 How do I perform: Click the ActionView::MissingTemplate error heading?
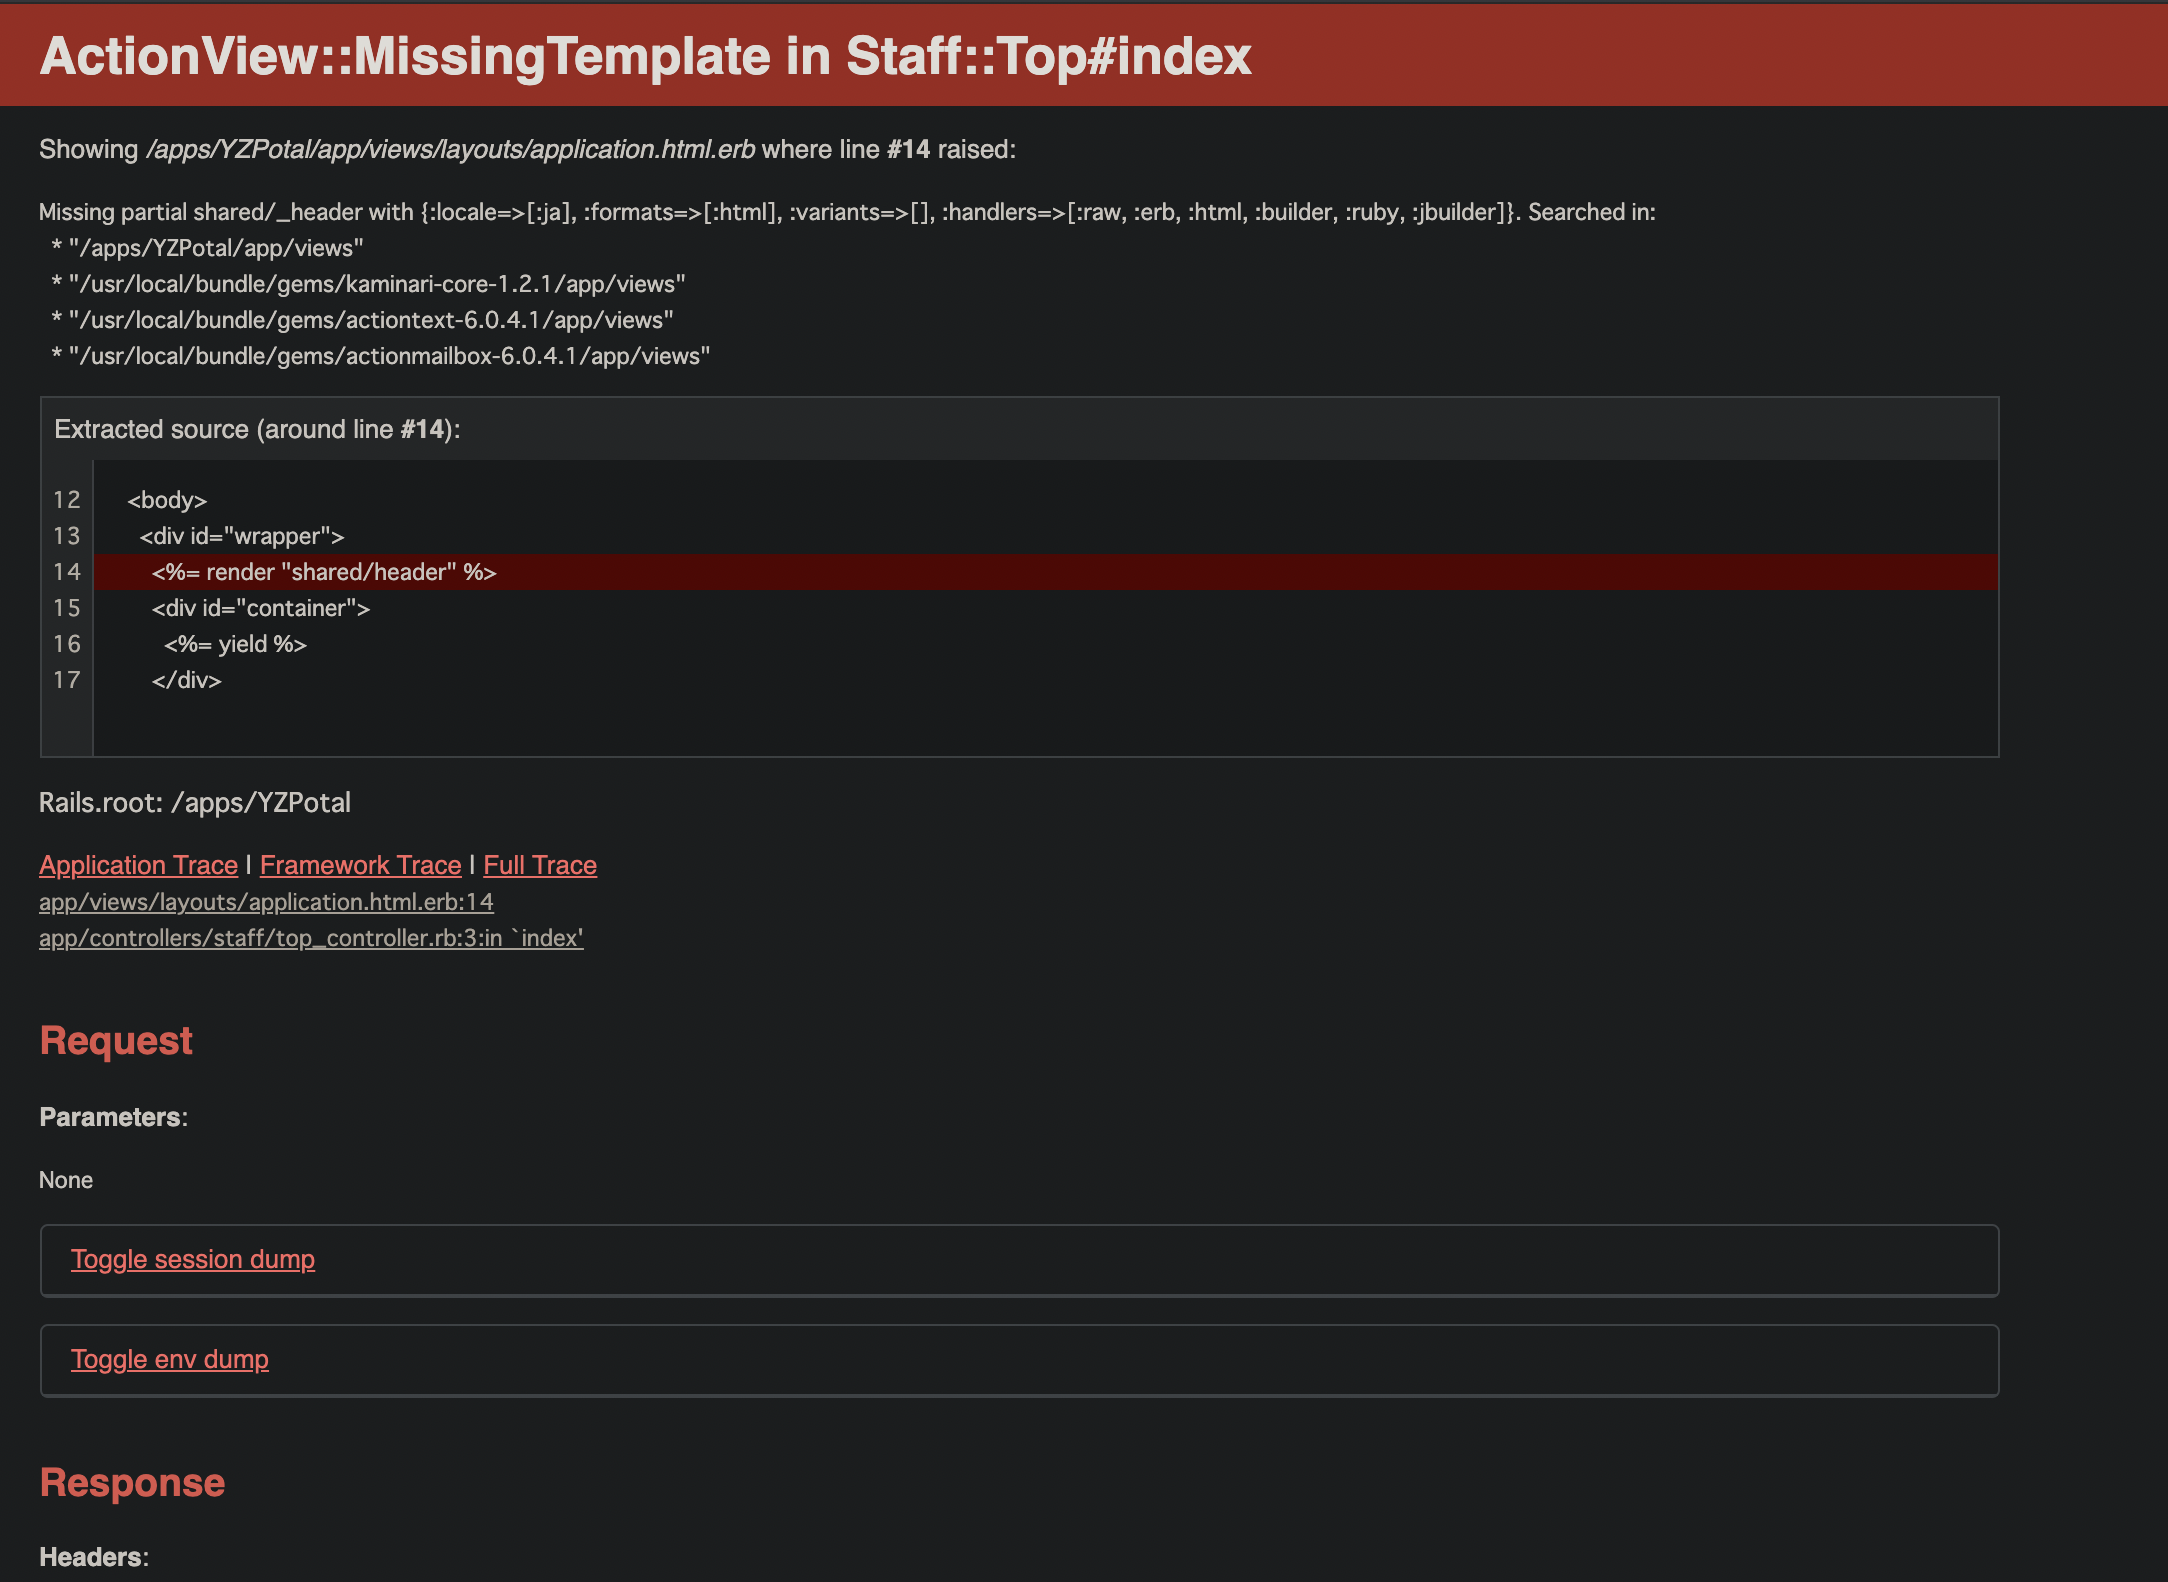645,56
